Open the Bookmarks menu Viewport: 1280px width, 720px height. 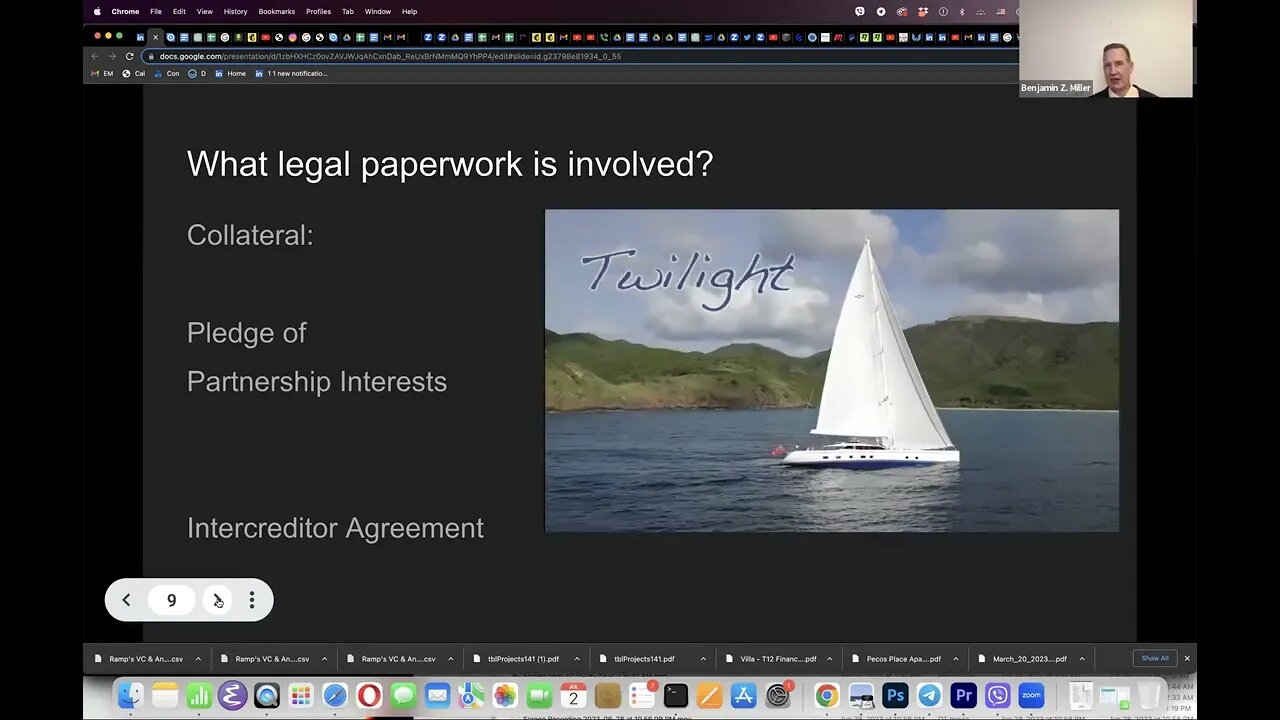276,11
